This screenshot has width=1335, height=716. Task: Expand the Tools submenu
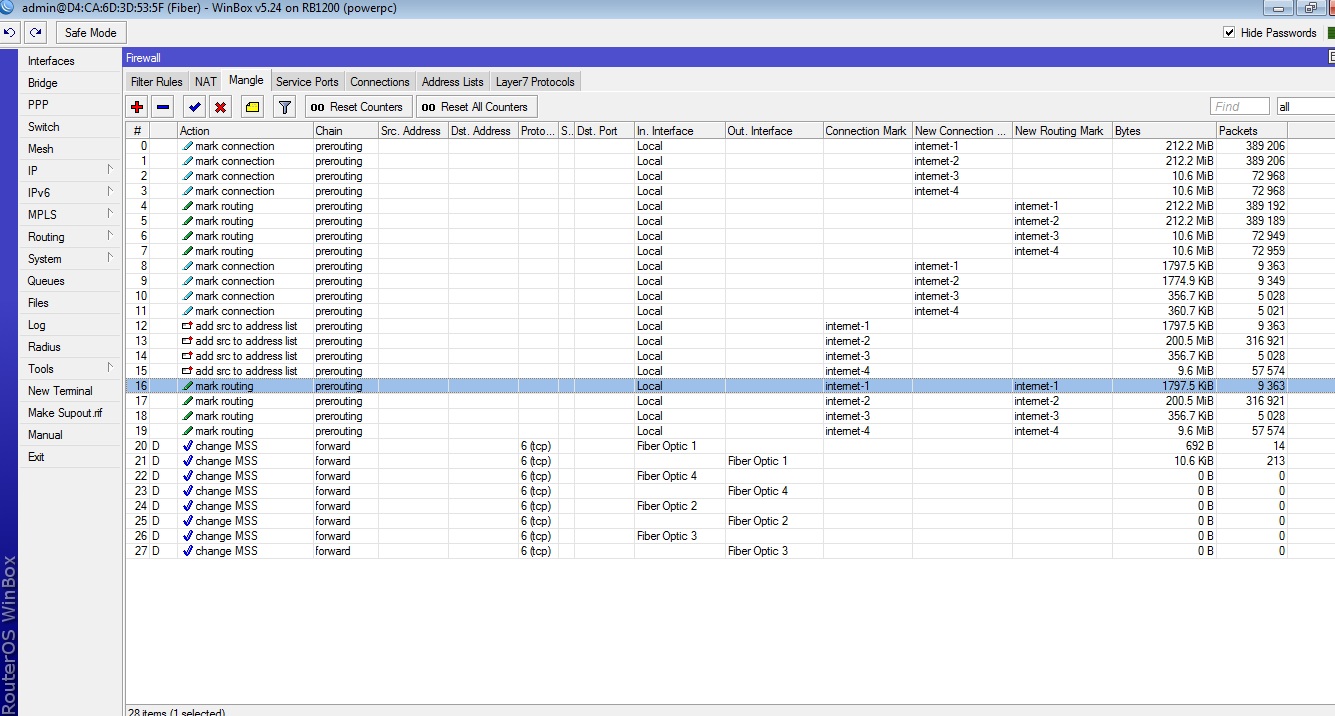click(70, 369)
